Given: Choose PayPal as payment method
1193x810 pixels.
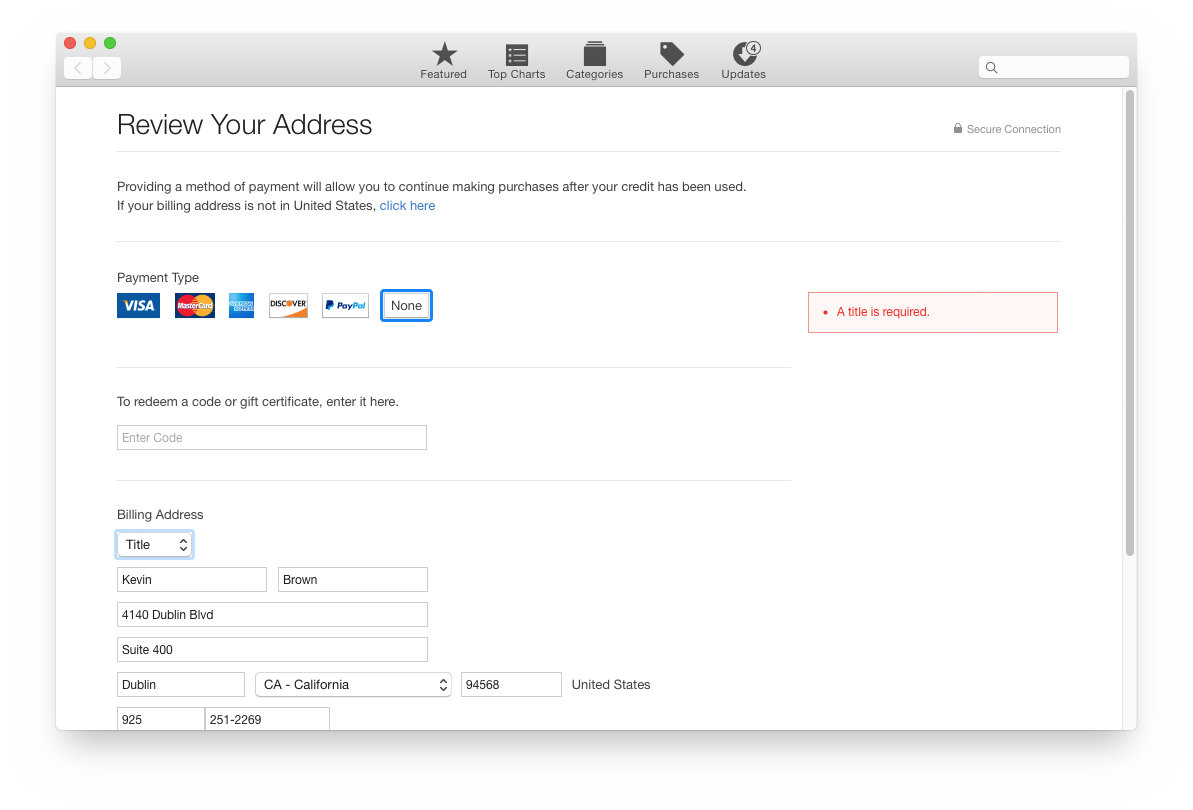Looking at the screenshot, I should coord(345,306).
